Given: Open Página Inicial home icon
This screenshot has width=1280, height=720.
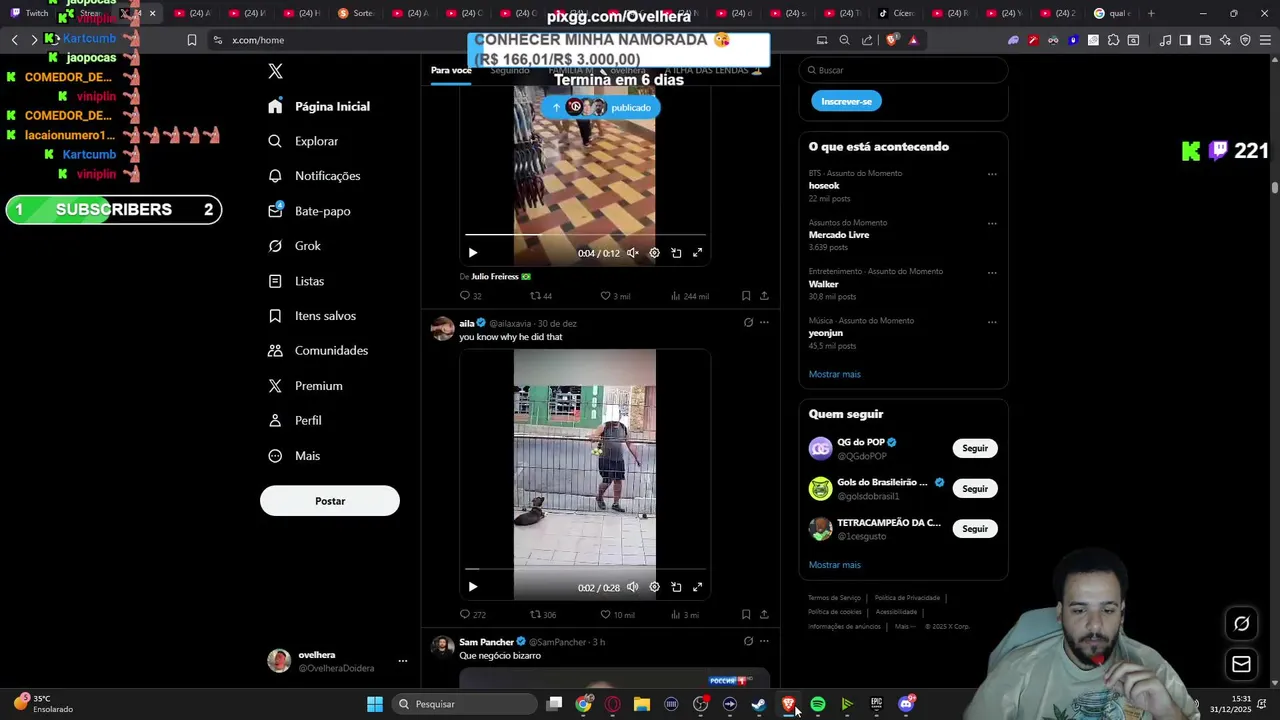Looking at the screenshot, I should pos(275,106).
